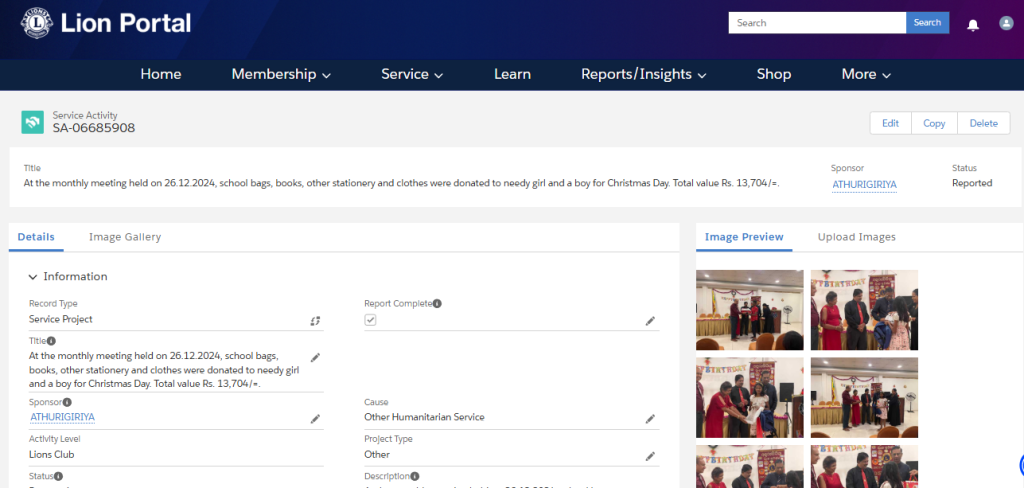Switch to the Upload Images tab
Image resolution: width=1024 pixels, height=488 pixels.
click(856, 237)
